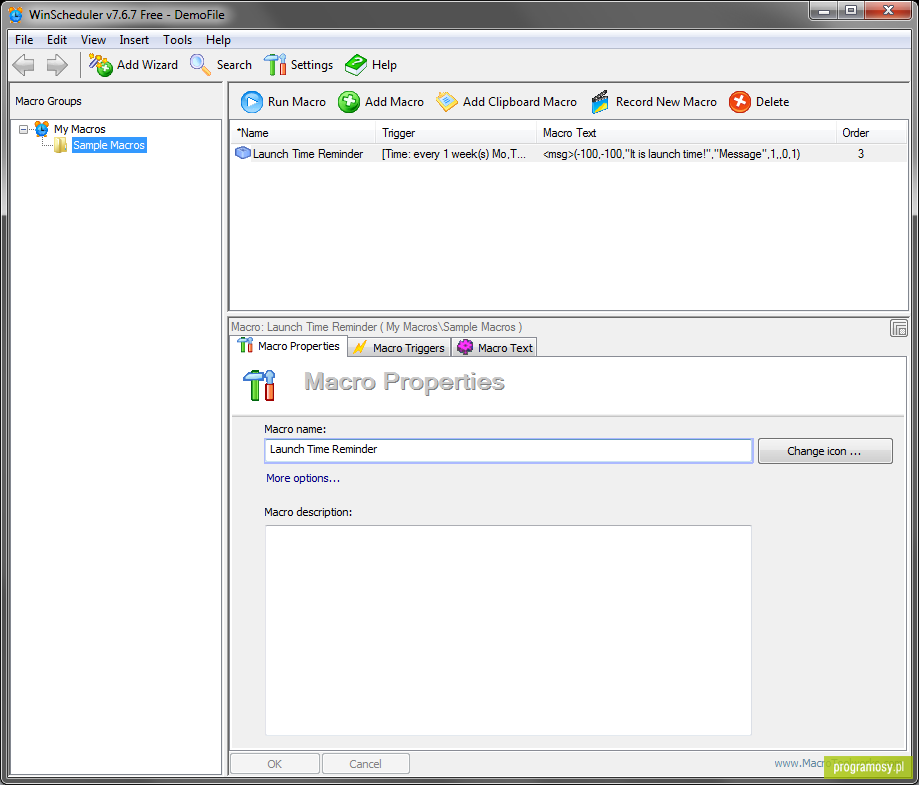Image resolution: width=919 pixels, height=785 pixels.
Task: Add a clipboard macro
Action: (506, 102)
